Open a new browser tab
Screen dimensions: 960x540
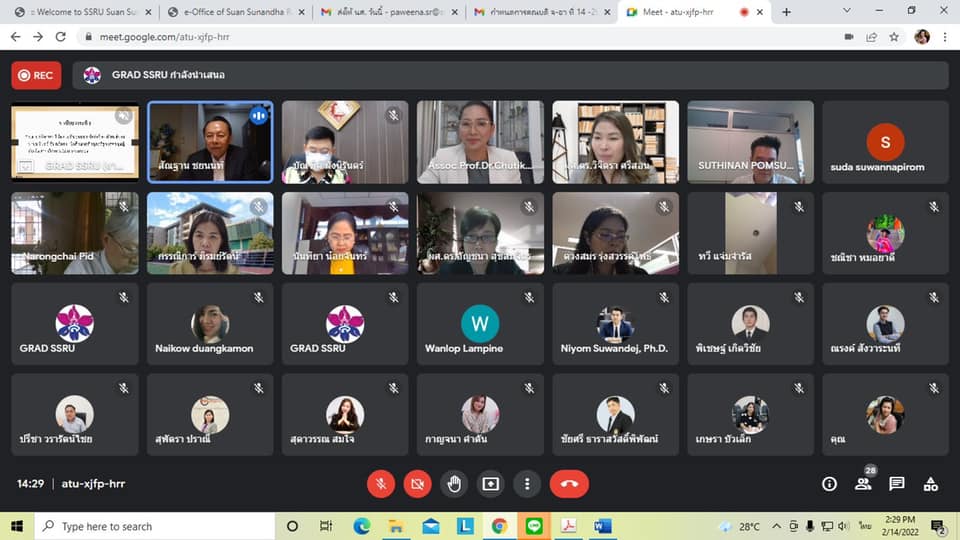point(786,12)
